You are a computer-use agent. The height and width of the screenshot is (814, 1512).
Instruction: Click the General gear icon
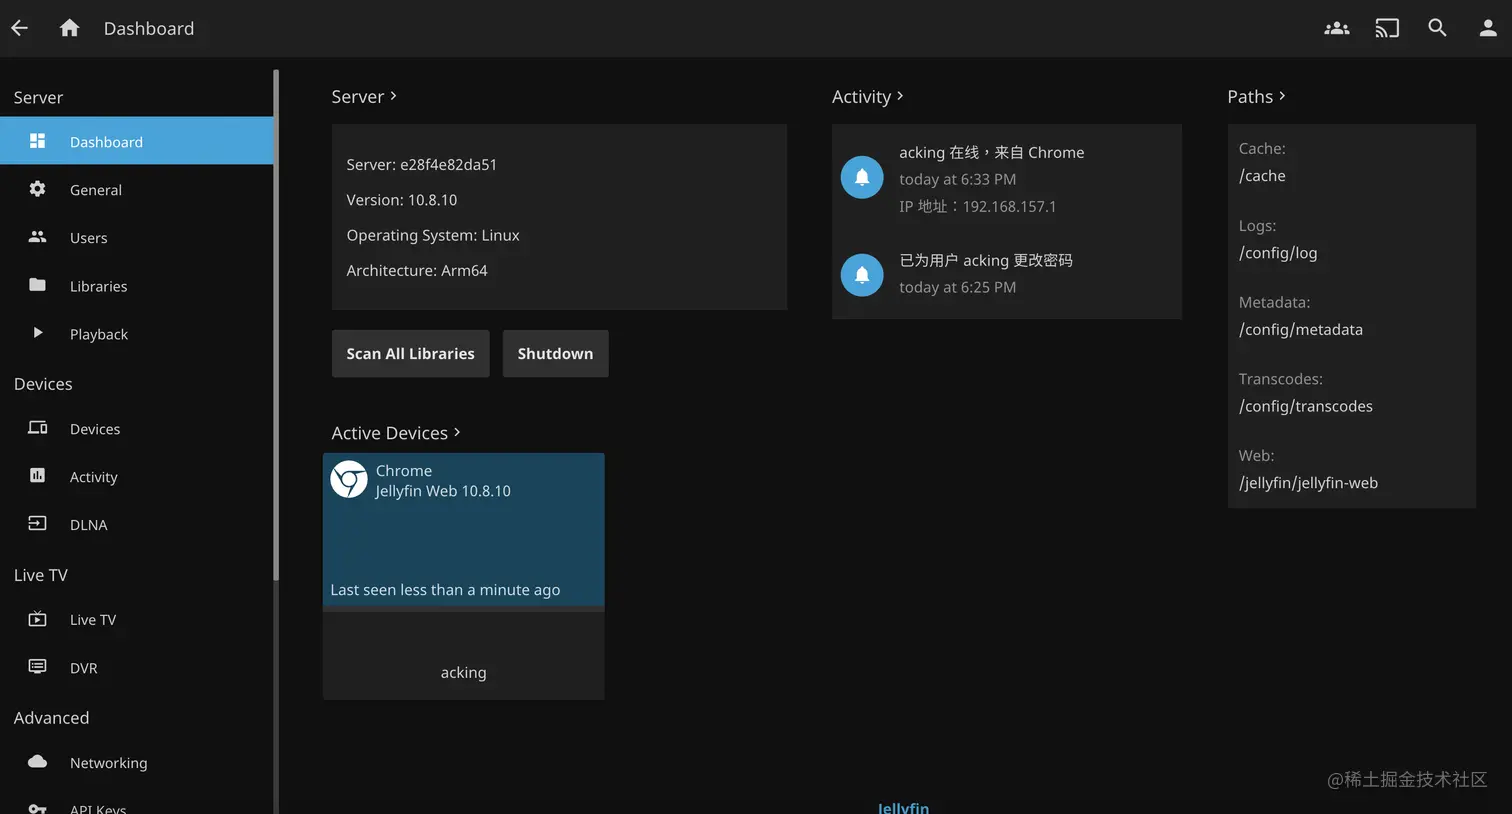coord(37,189)
